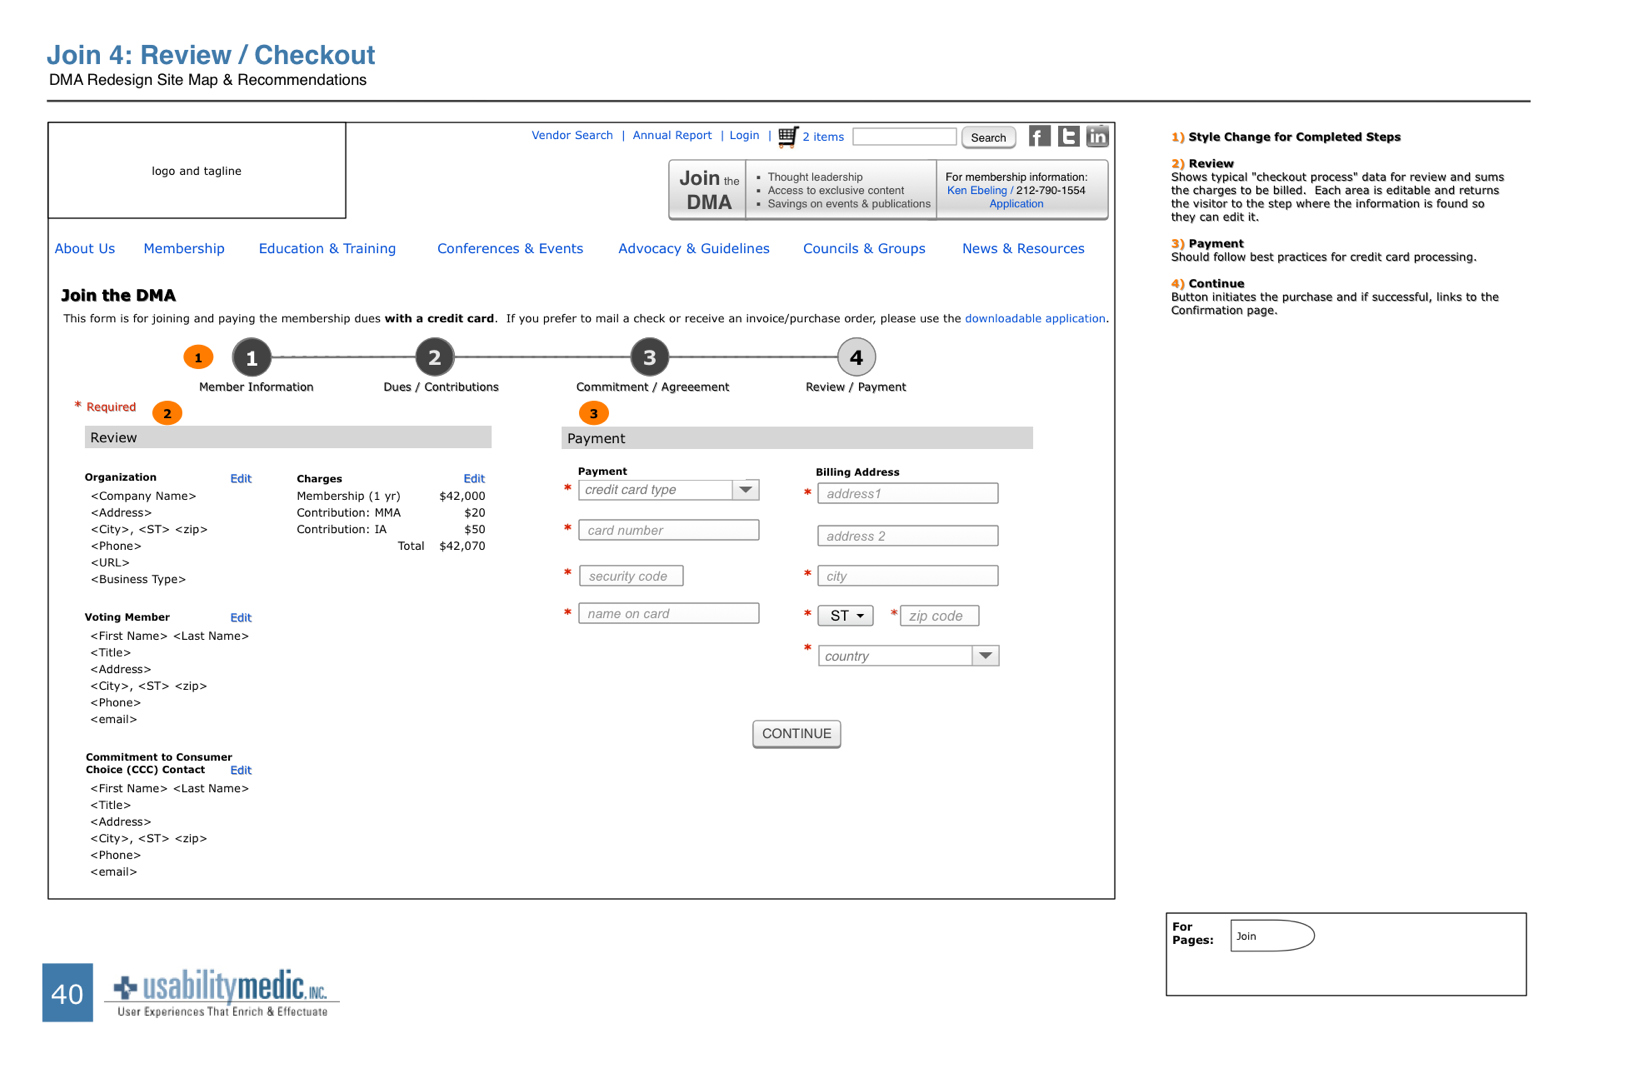
Task: Click the Vendor Search link
Action: (x=572, y=136)
